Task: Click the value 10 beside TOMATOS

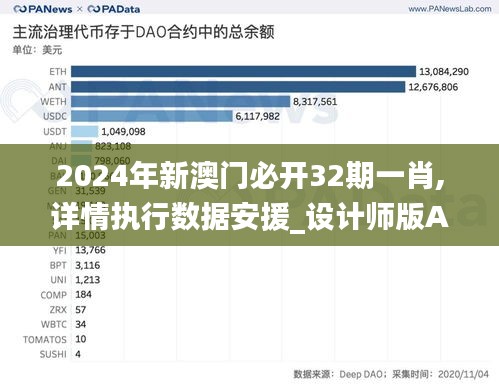Action: pyautogui.click(x=81, y=339)
